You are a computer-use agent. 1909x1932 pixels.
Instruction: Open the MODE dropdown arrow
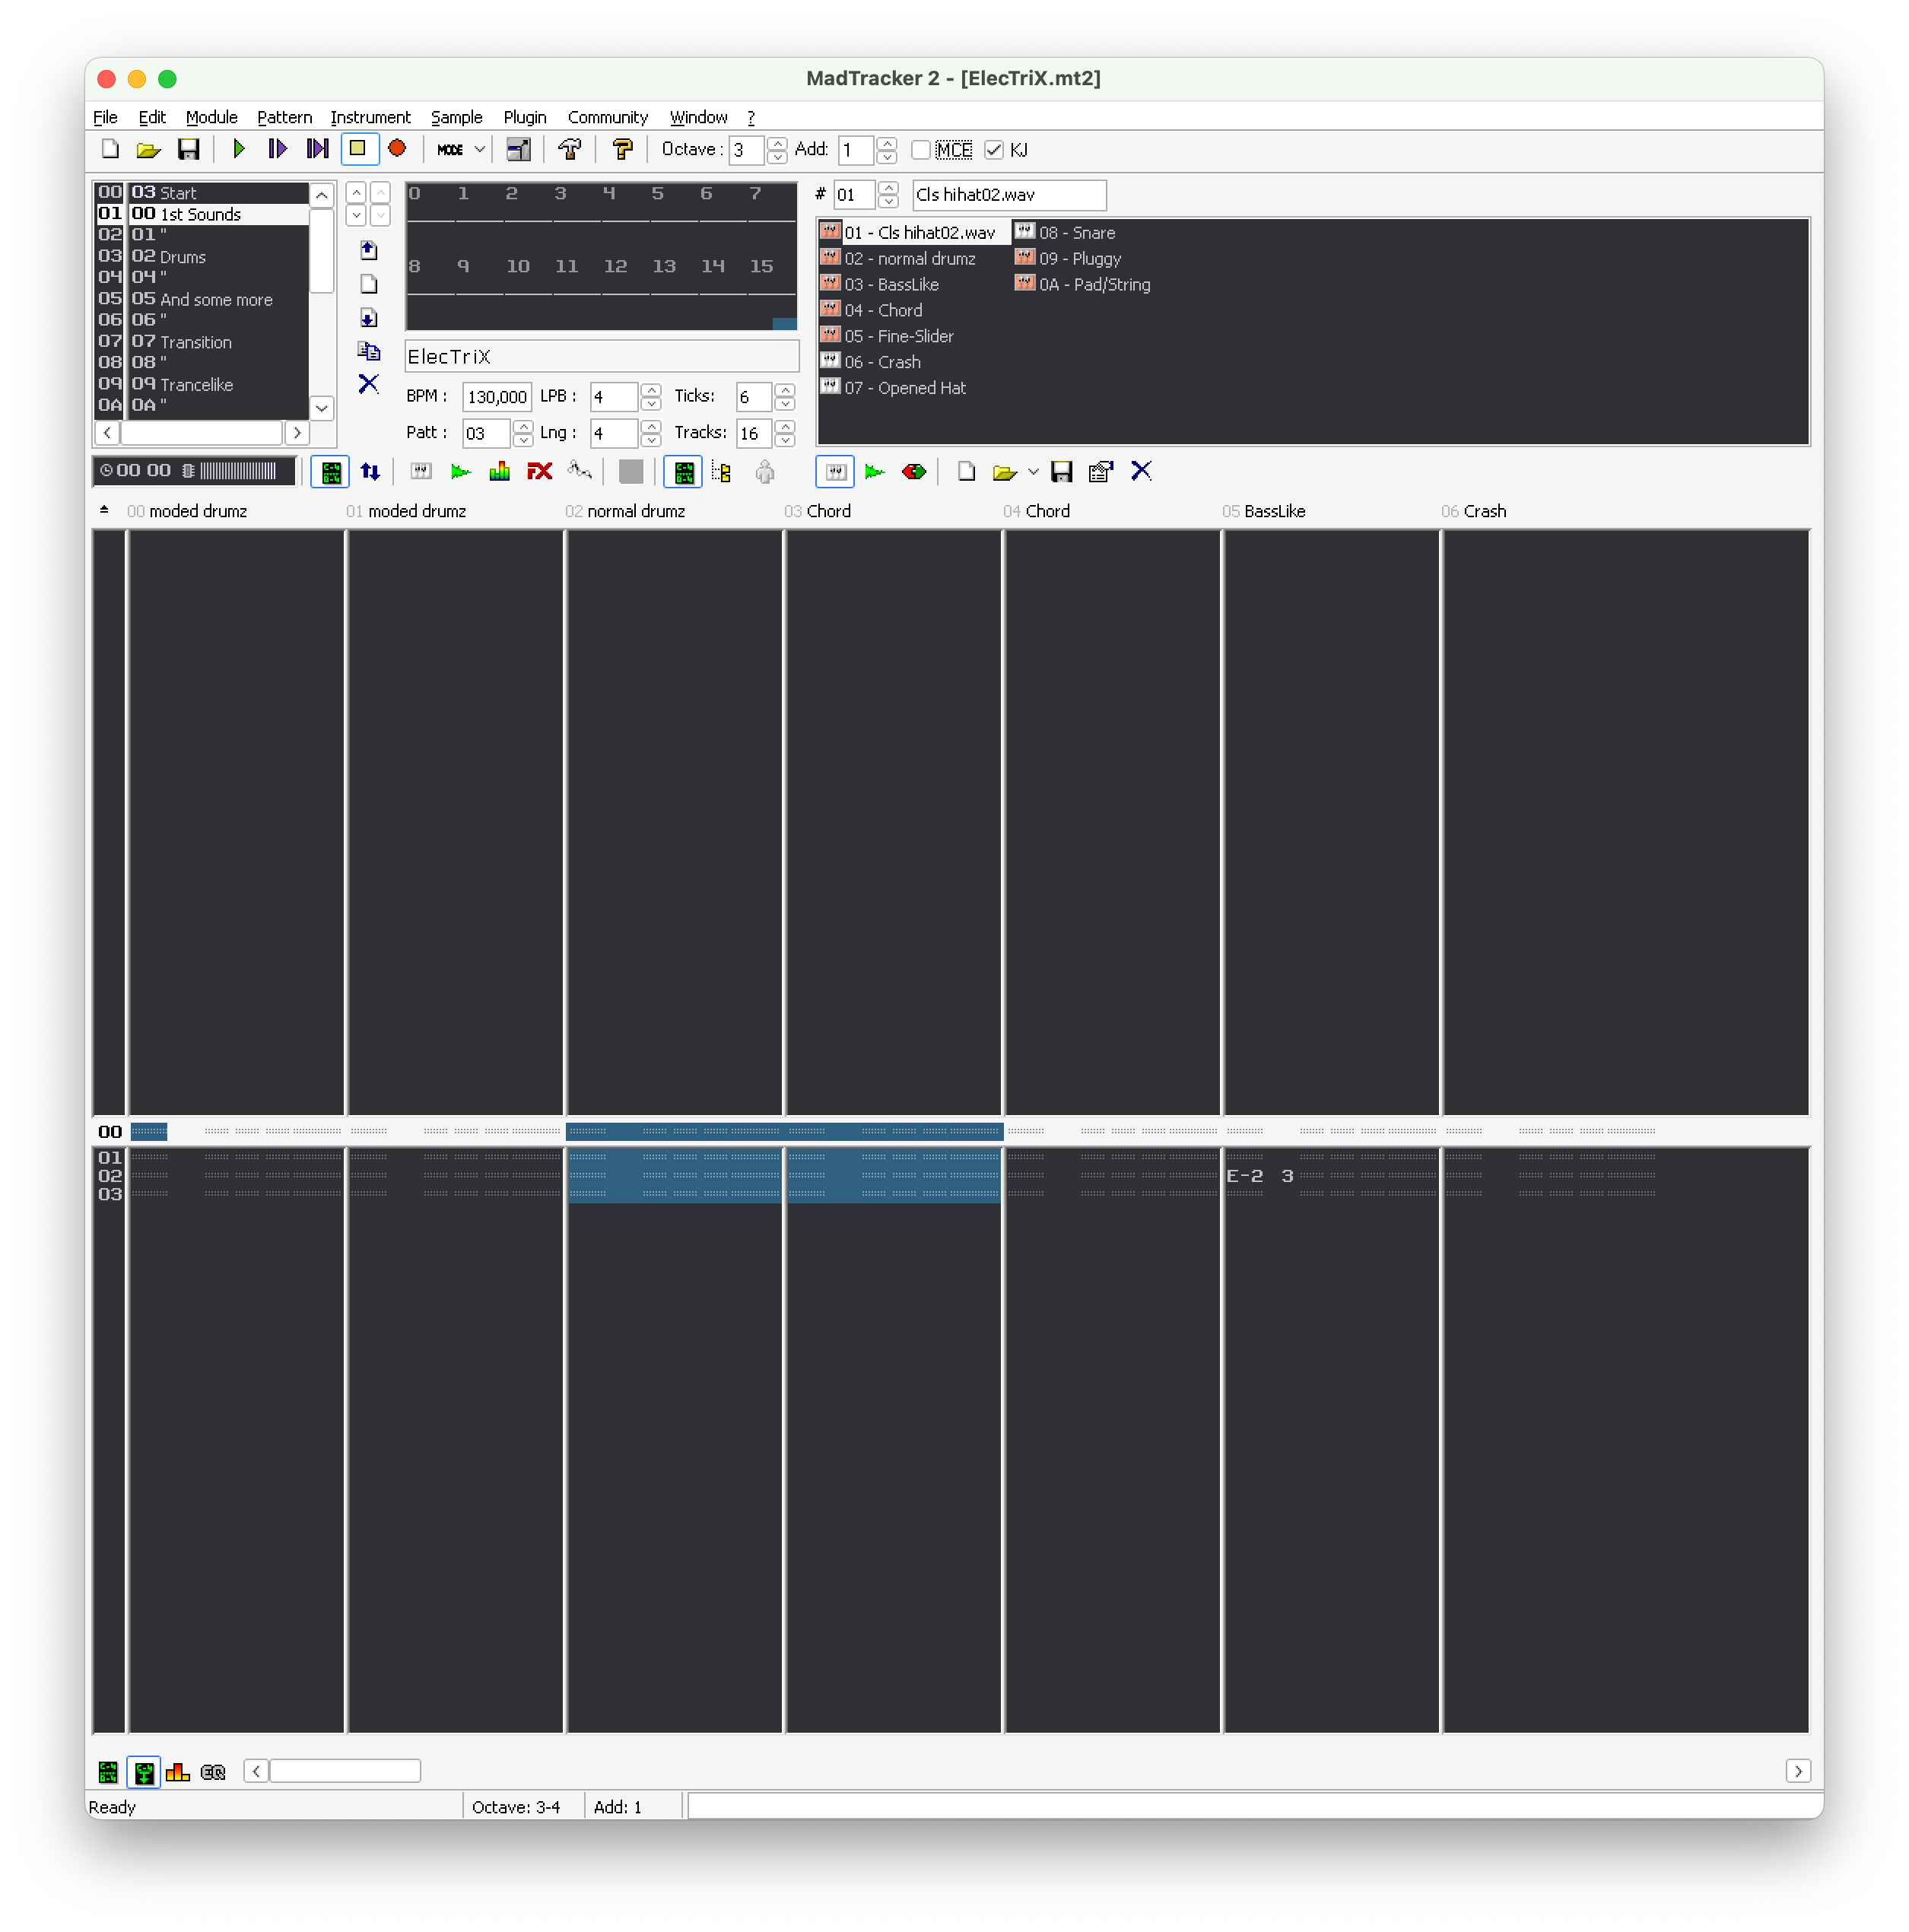(x=480, y=150)
